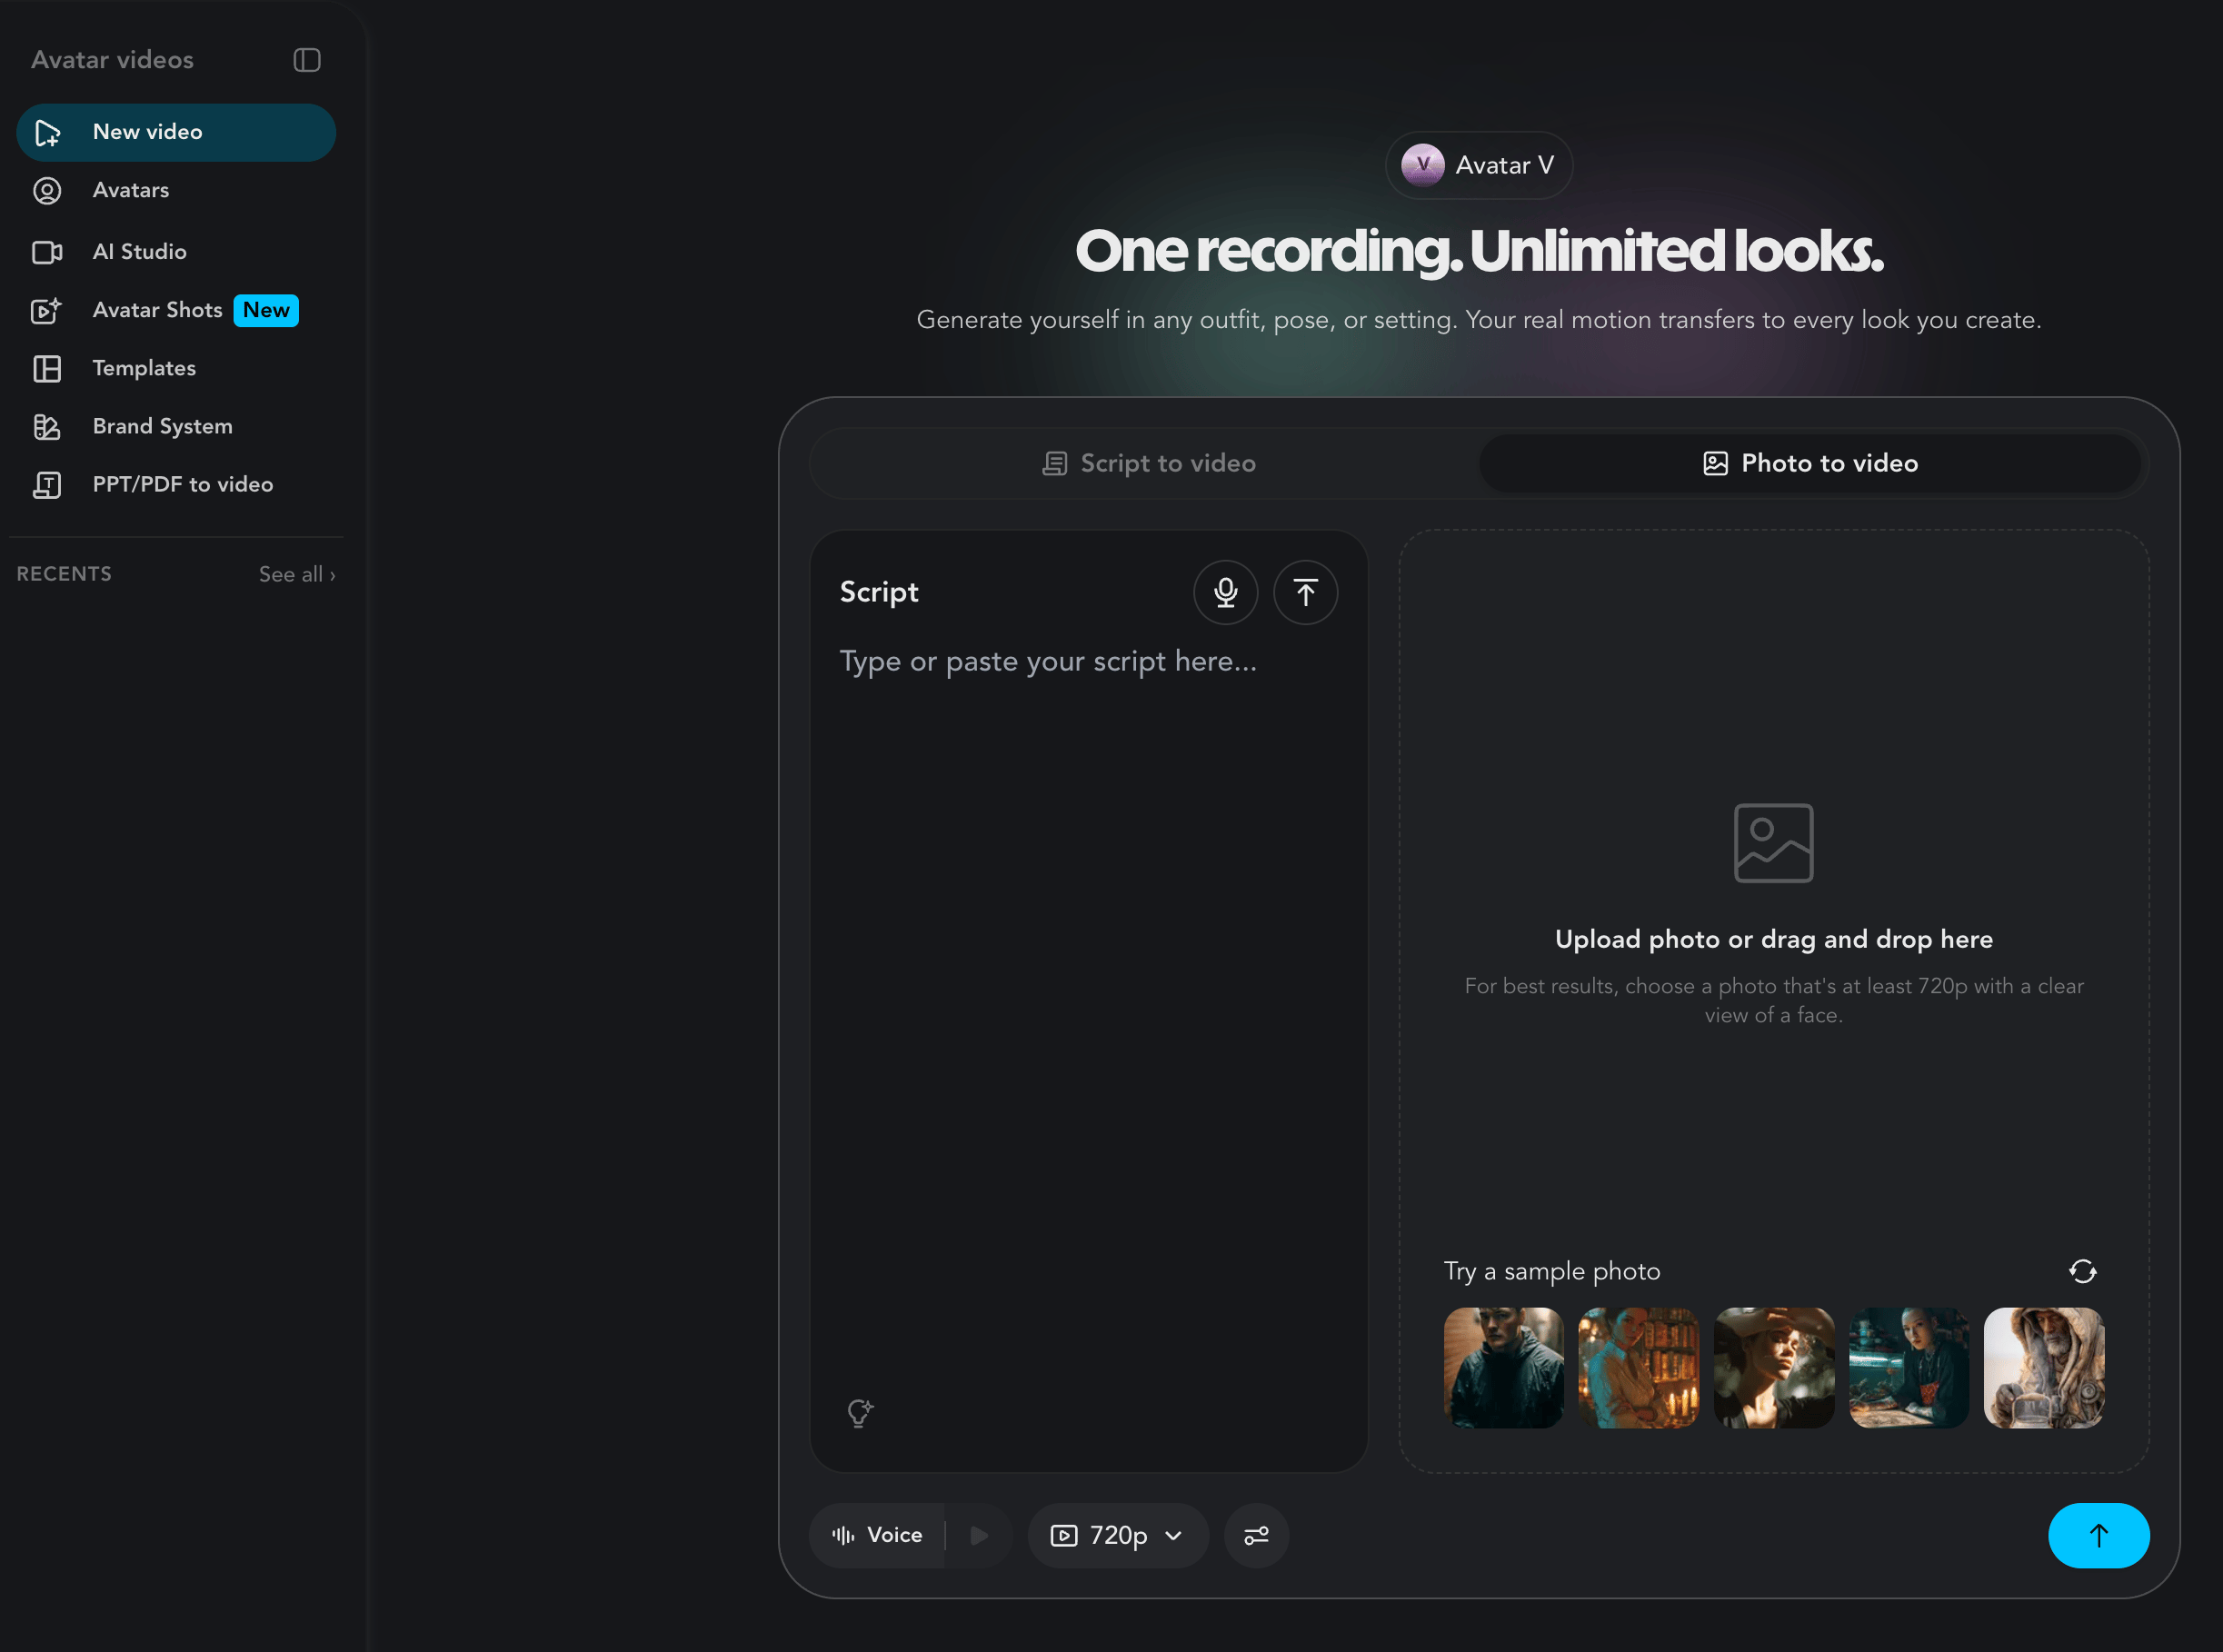Play the voice preview
This screenshot has width=2223, height=1652.
tap(979, 1535)
